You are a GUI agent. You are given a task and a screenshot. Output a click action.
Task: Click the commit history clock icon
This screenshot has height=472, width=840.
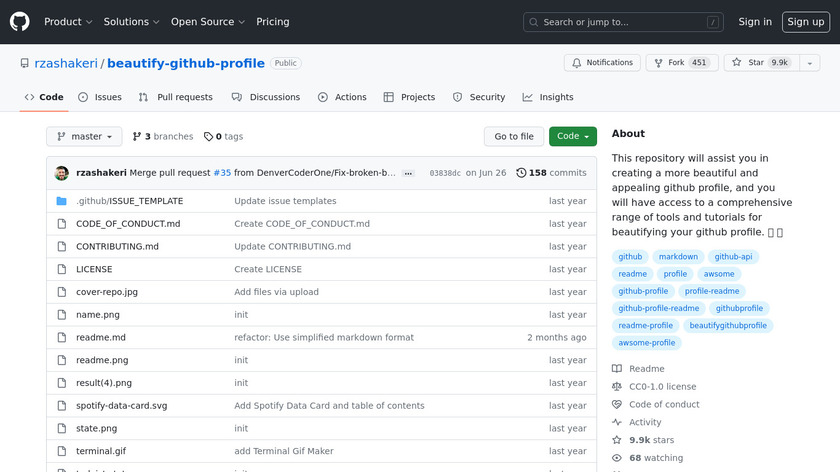click(521, 173)
